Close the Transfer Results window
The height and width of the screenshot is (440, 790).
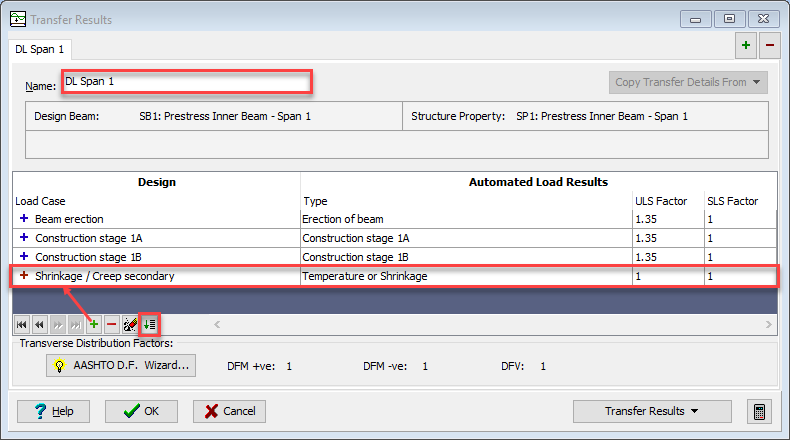click(x=763, y=19)
